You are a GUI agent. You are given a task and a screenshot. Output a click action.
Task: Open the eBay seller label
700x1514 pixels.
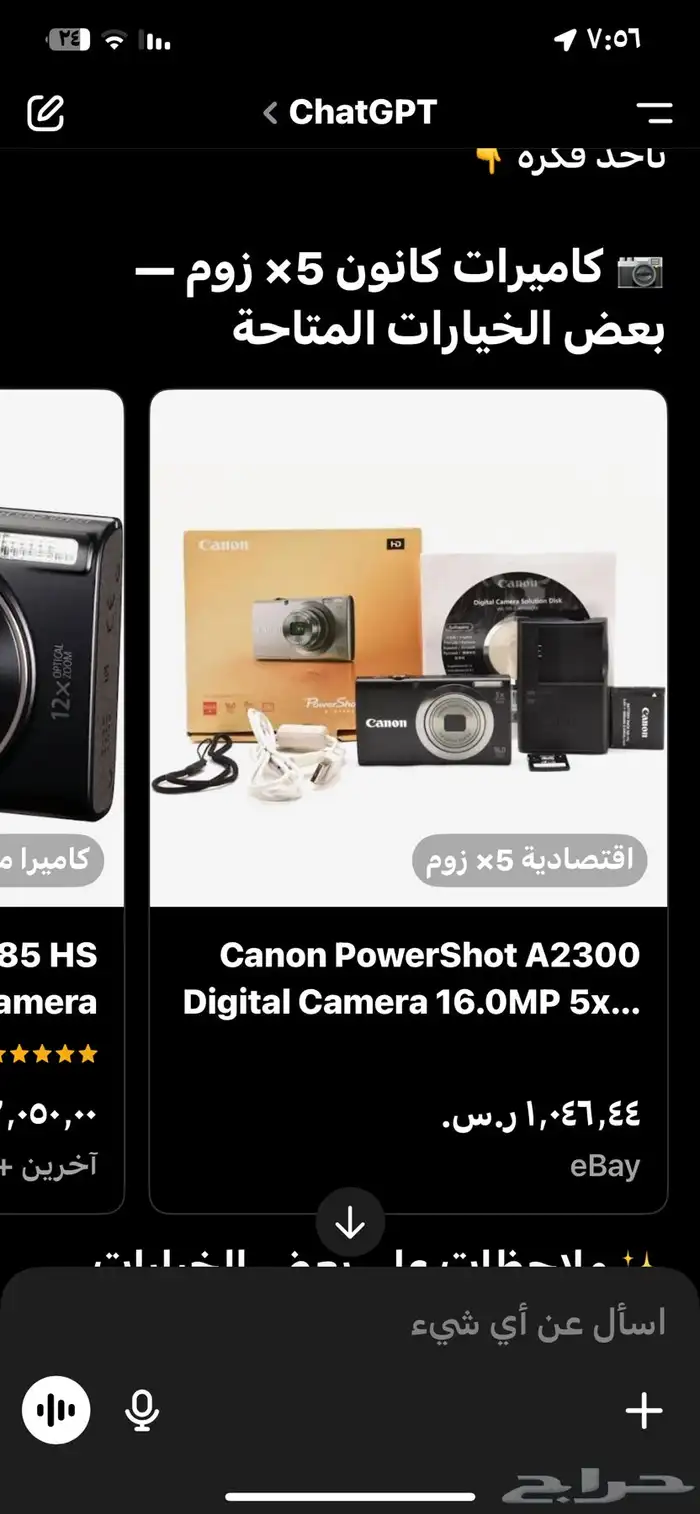coord(605,1166)
